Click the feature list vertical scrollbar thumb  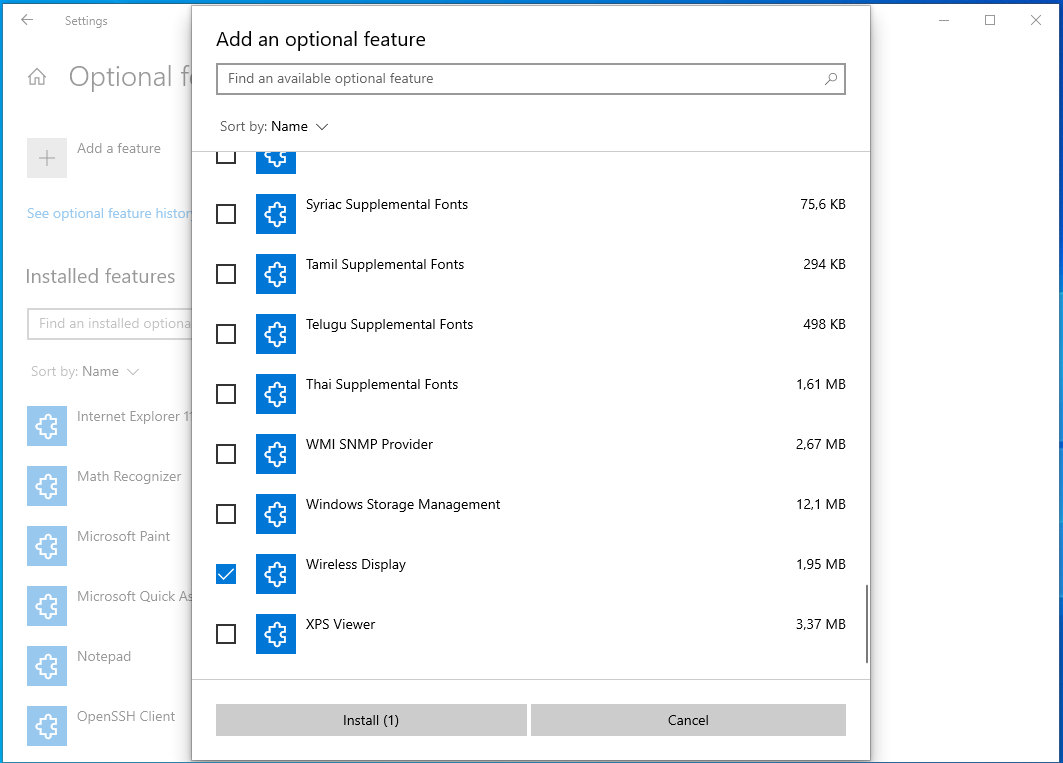point(866,623)
